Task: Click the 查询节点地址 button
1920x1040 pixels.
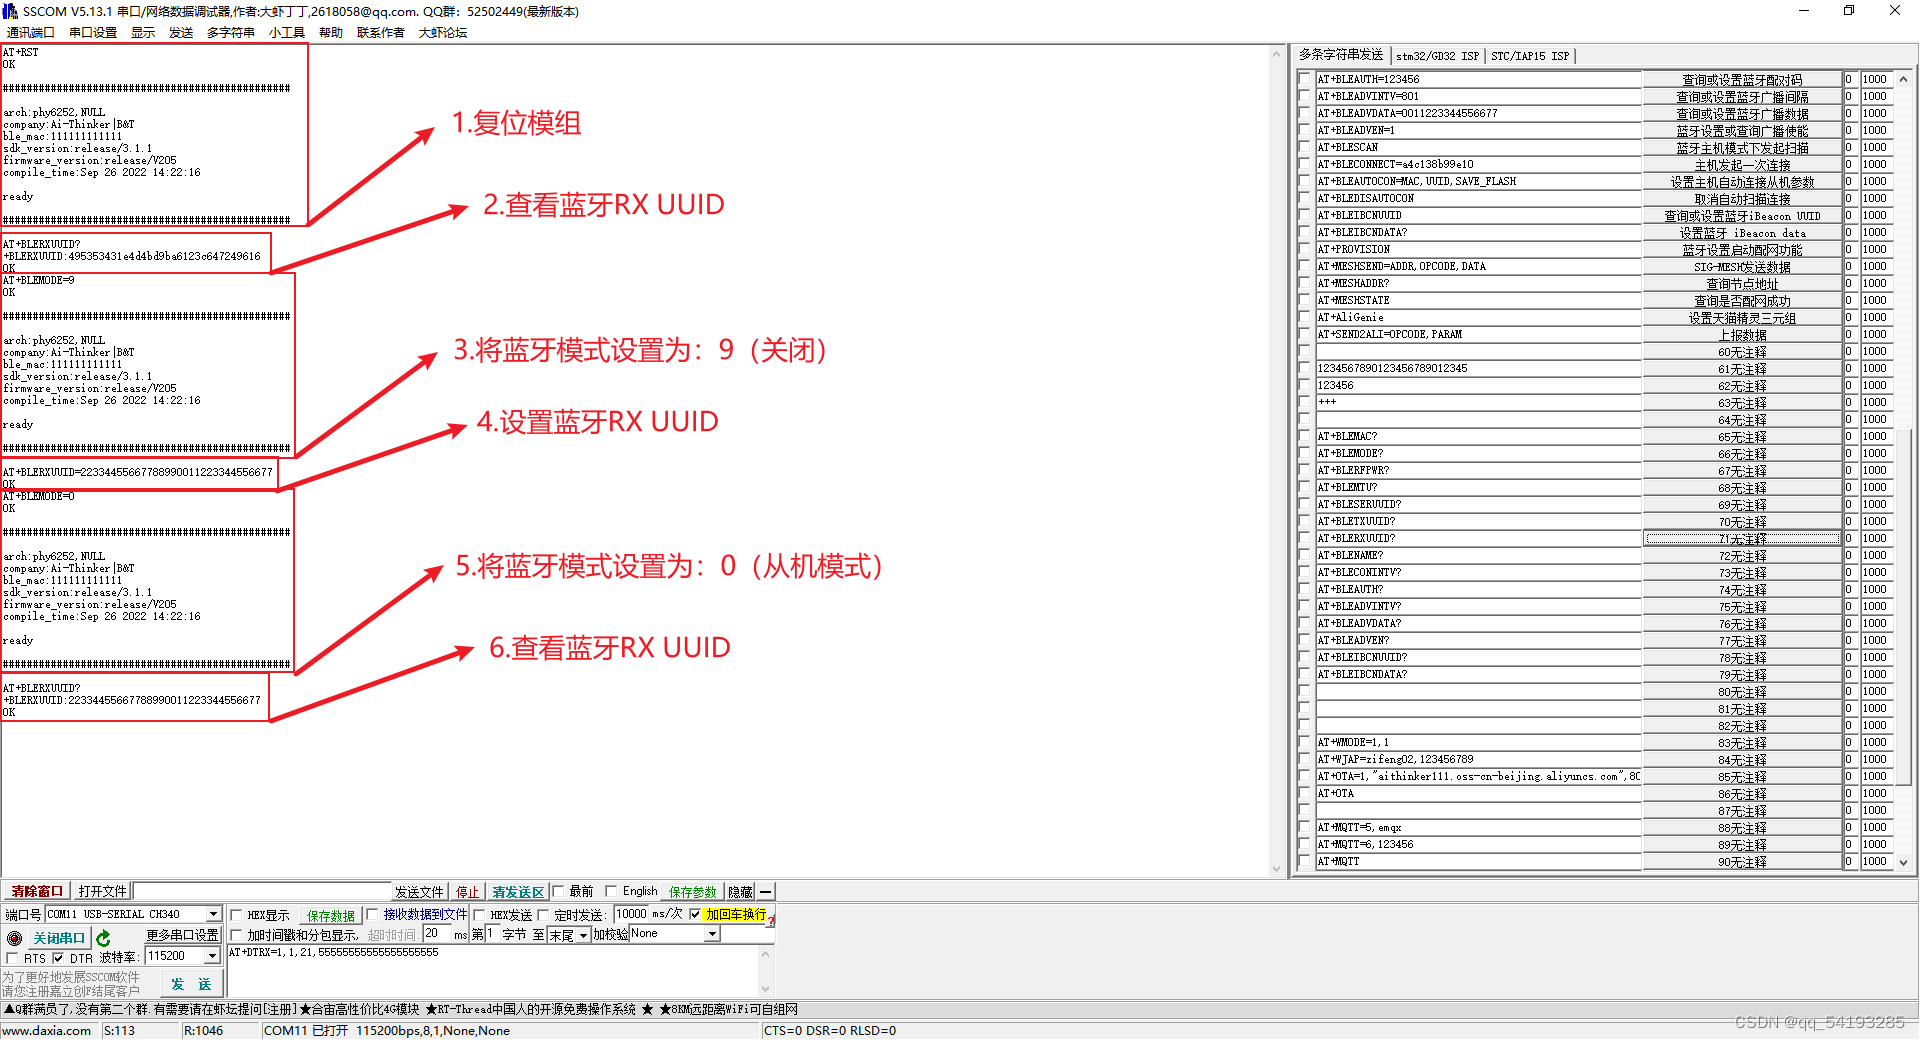Action: tap(1742, 284)
